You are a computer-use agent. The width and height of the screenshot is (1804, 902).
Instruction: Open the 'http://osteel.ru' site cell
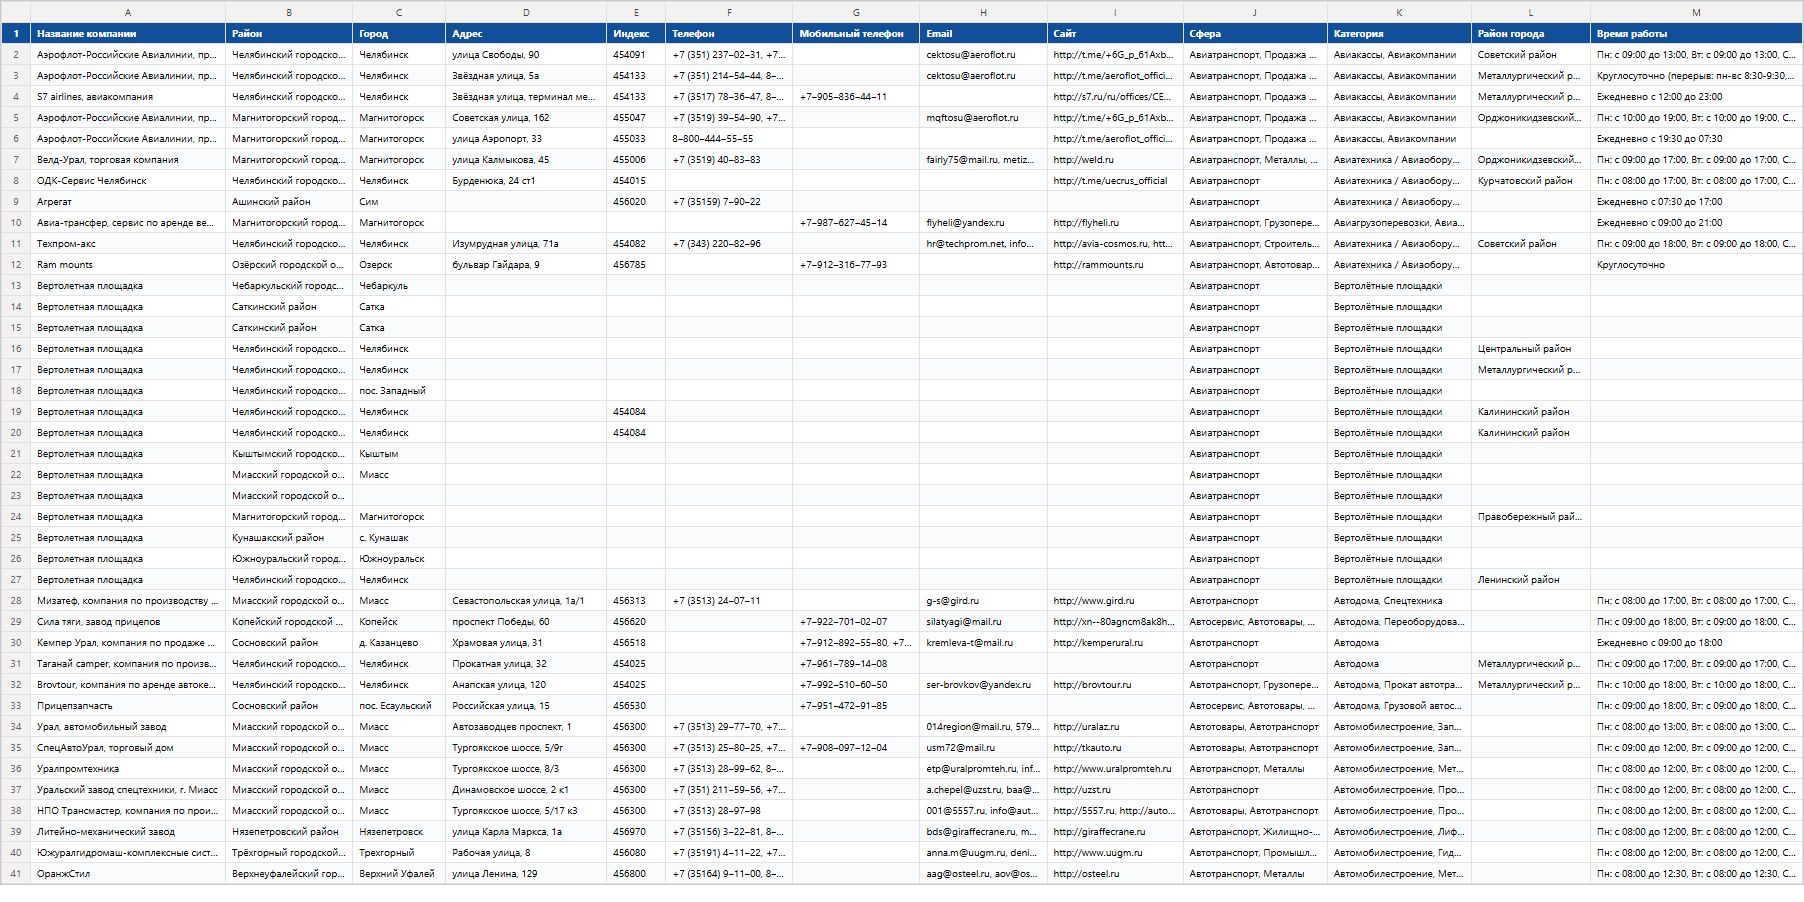[x=1115, y=873]
